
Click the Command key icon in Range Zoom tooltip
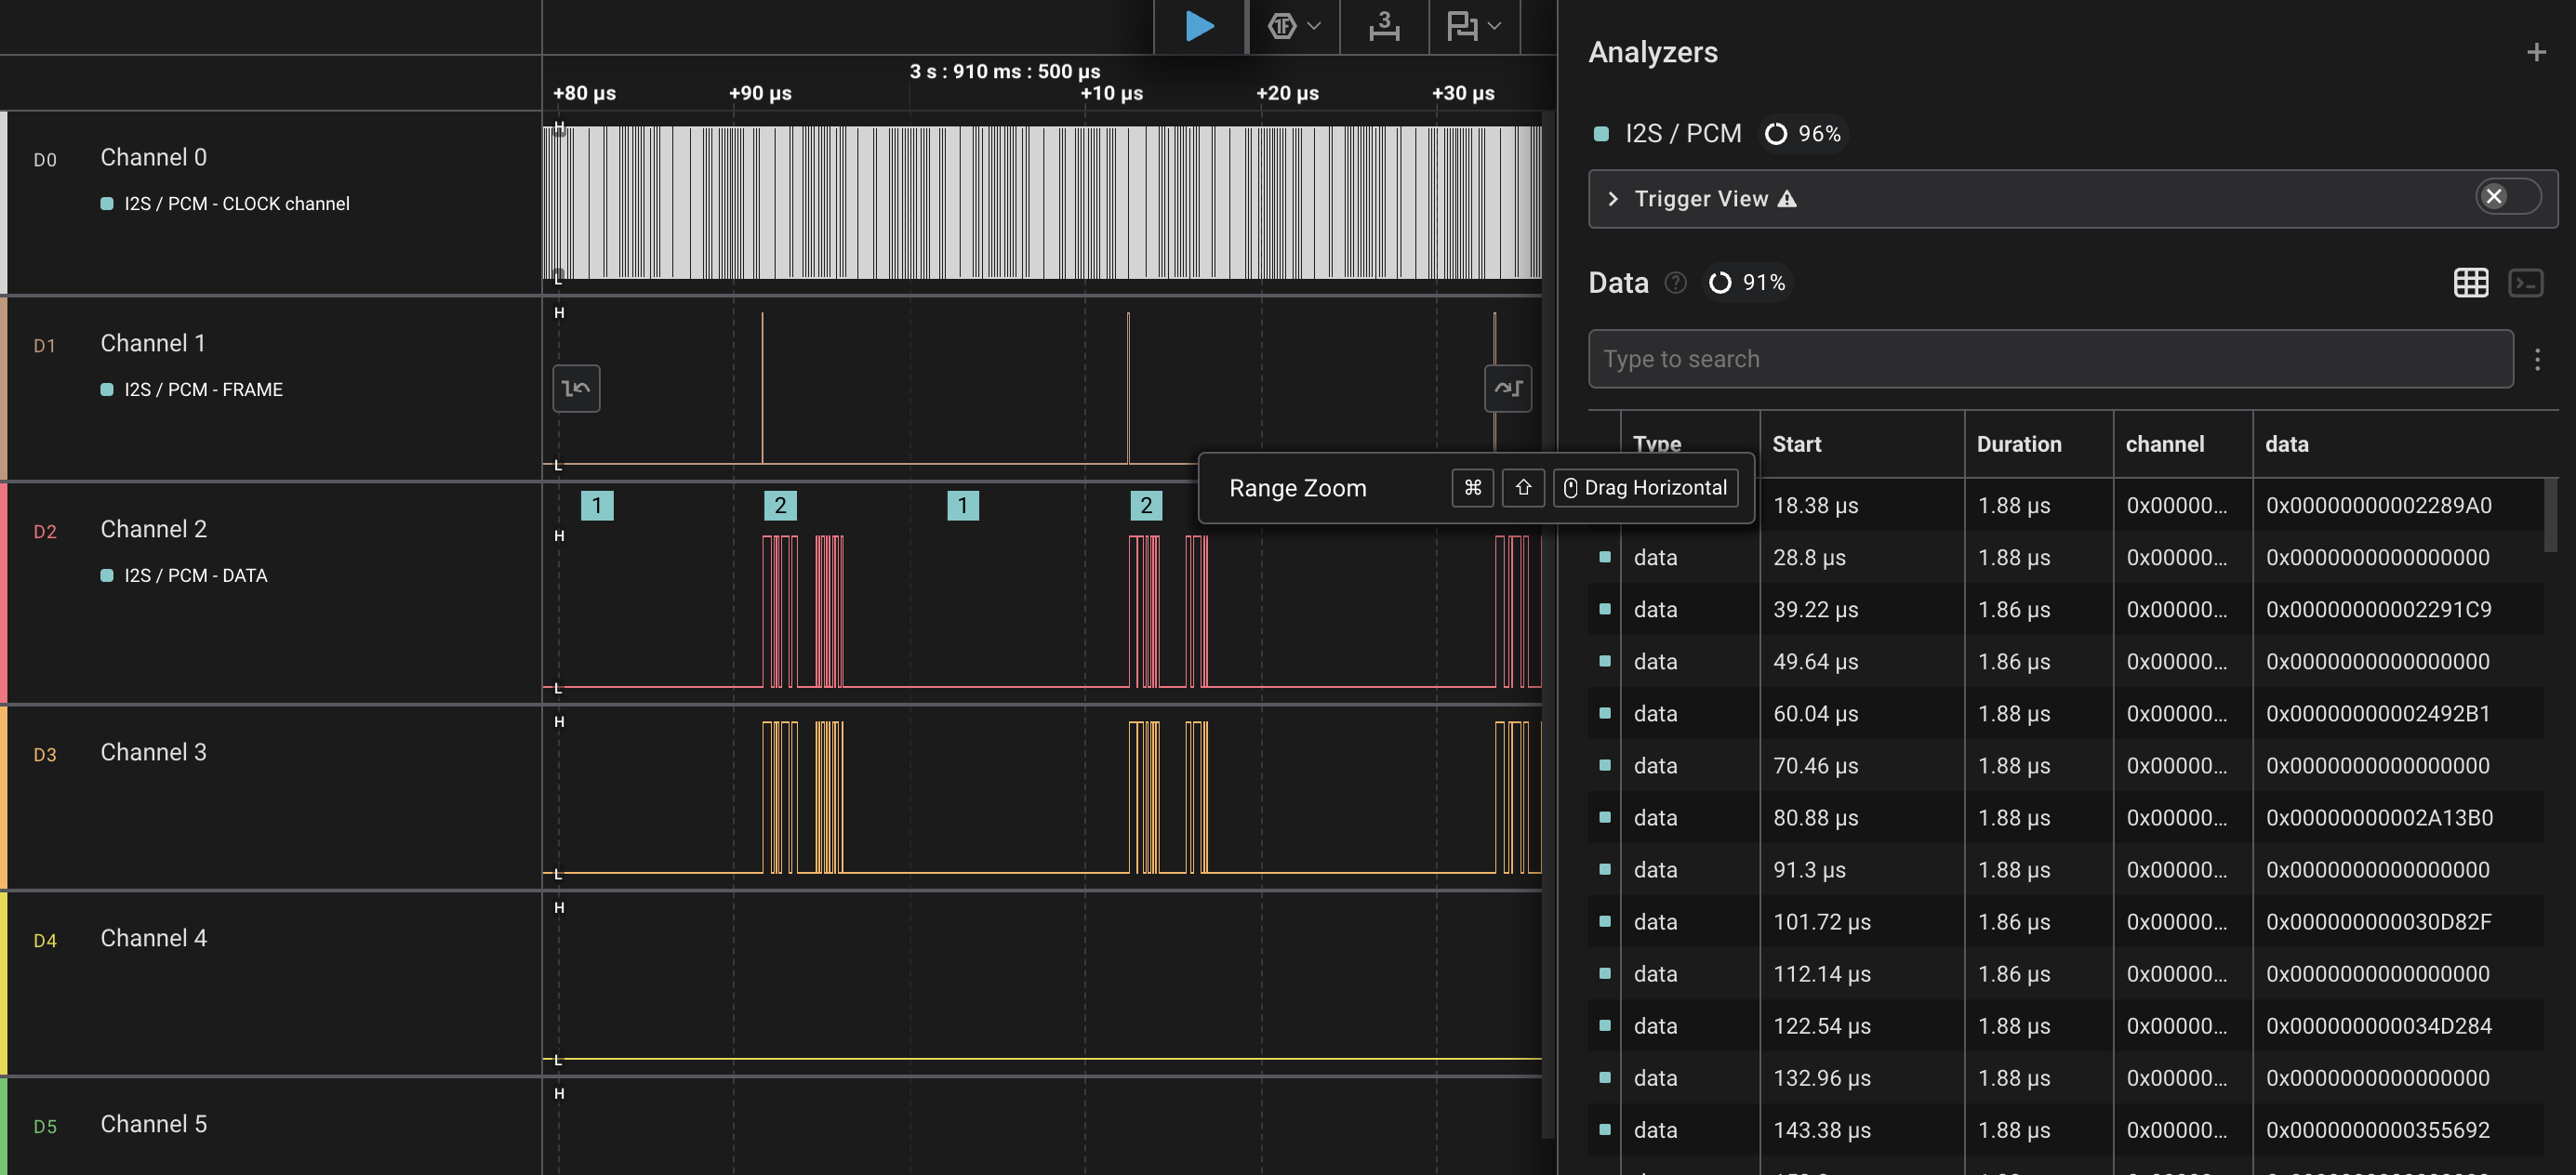pyautogui.click(x=1472, y=488)
